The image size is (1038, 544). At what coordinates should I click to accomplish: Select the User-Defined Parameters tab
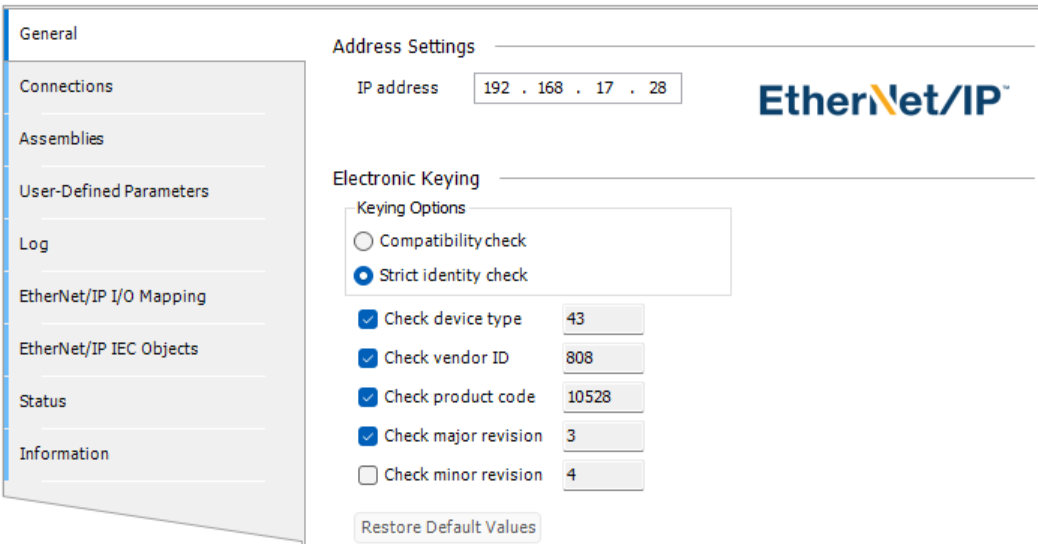(114, 191)
